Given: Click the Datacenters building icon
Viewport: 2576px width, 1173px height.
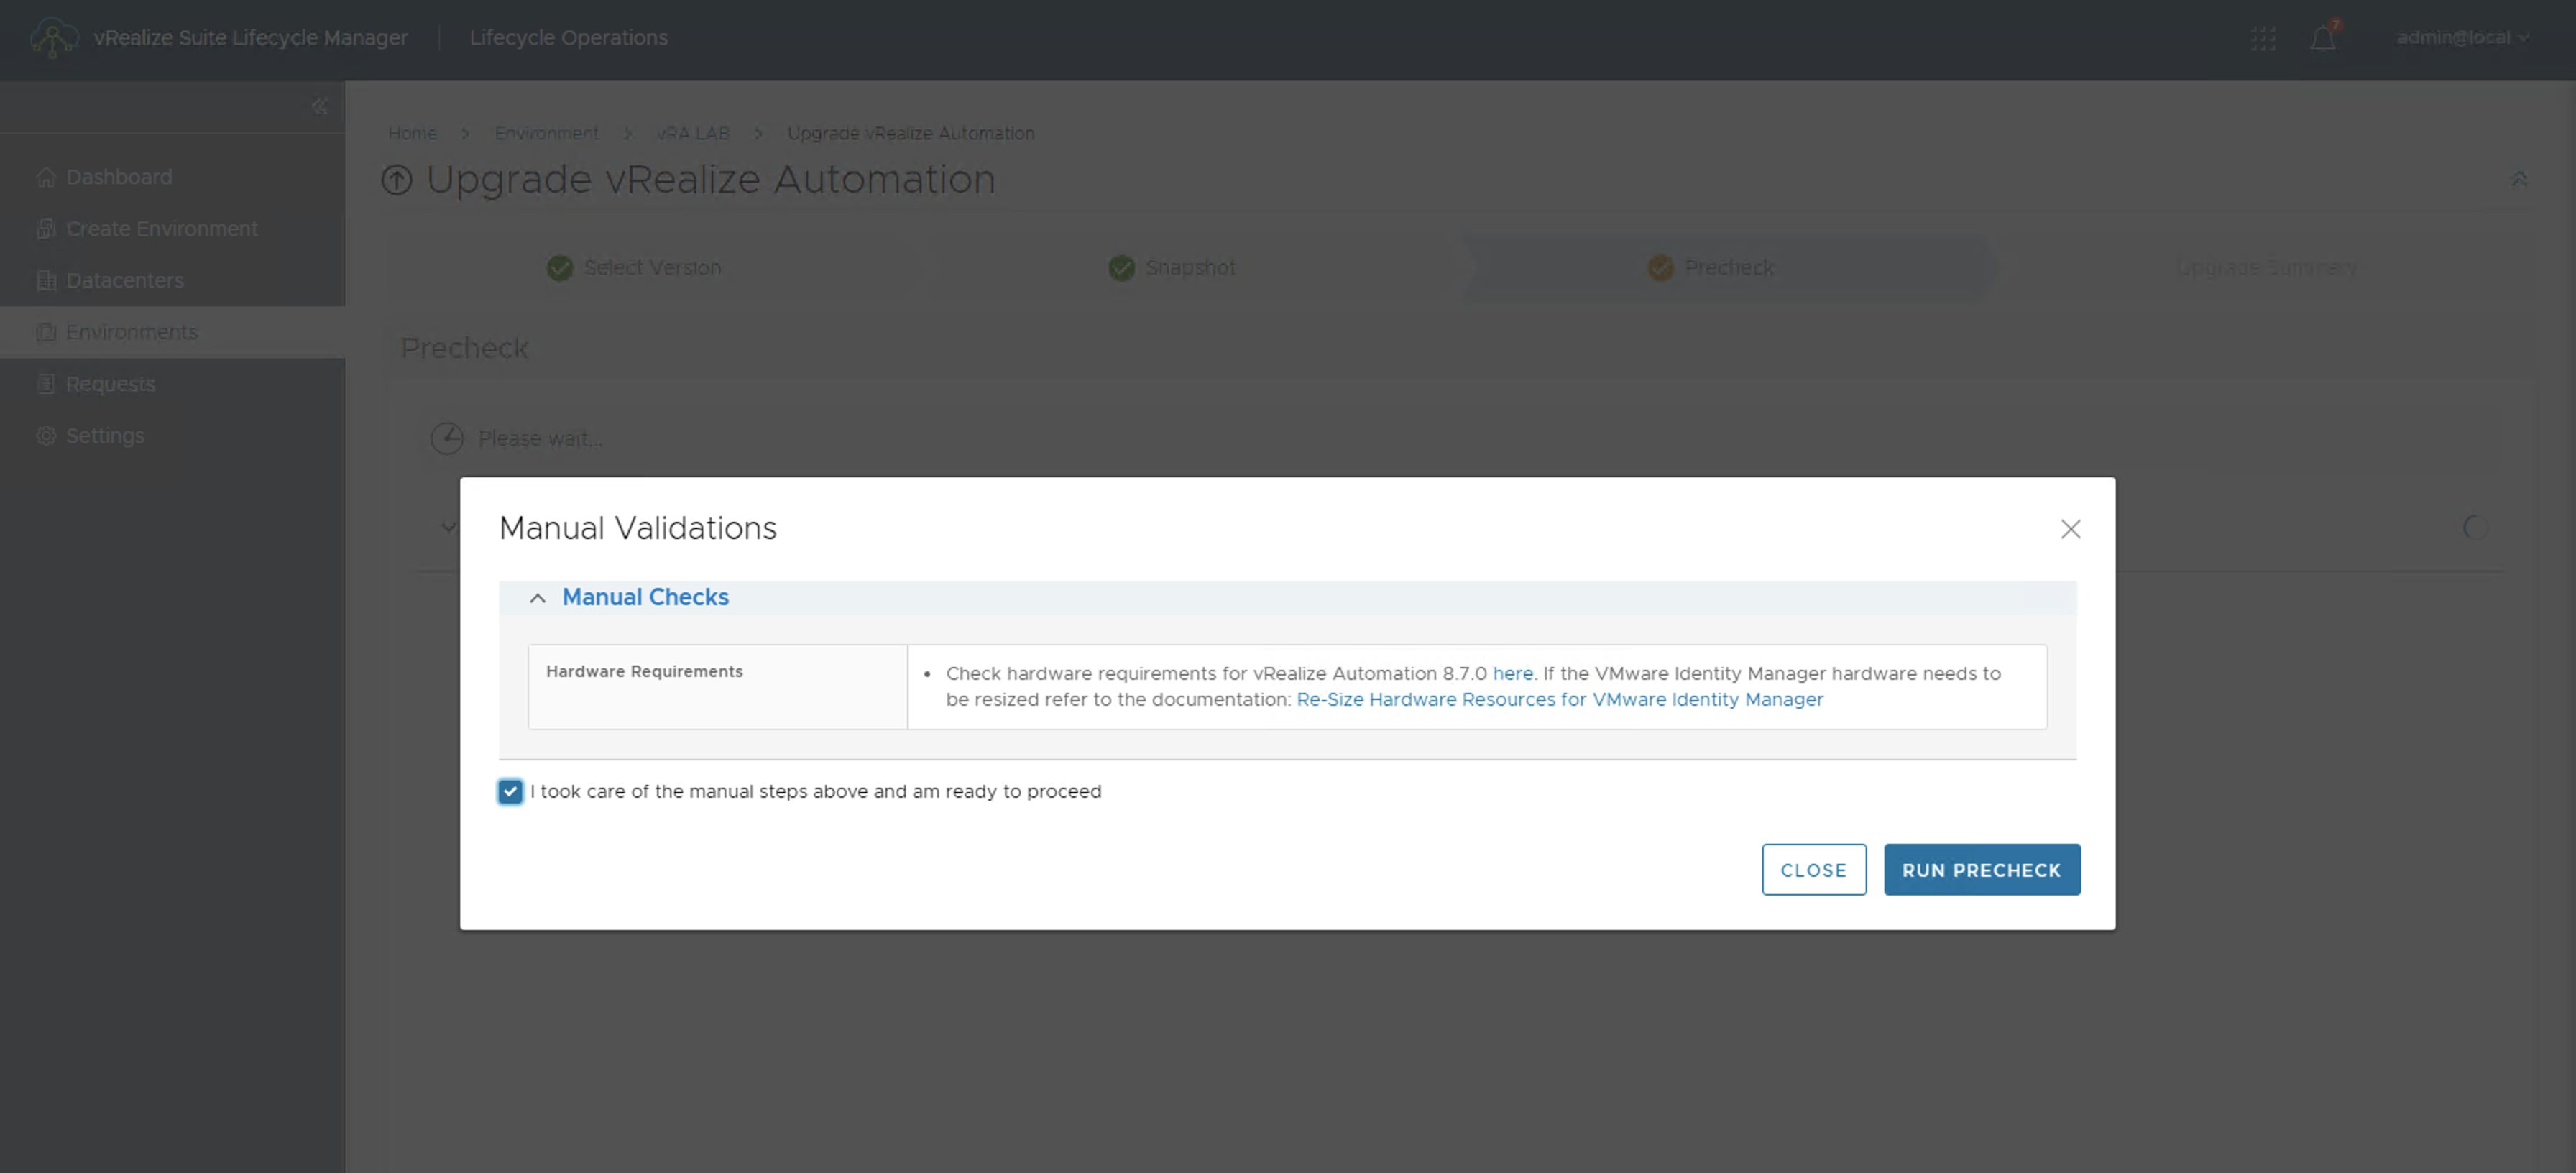Looking at the screenshot, I should click(x=46, y=281).
